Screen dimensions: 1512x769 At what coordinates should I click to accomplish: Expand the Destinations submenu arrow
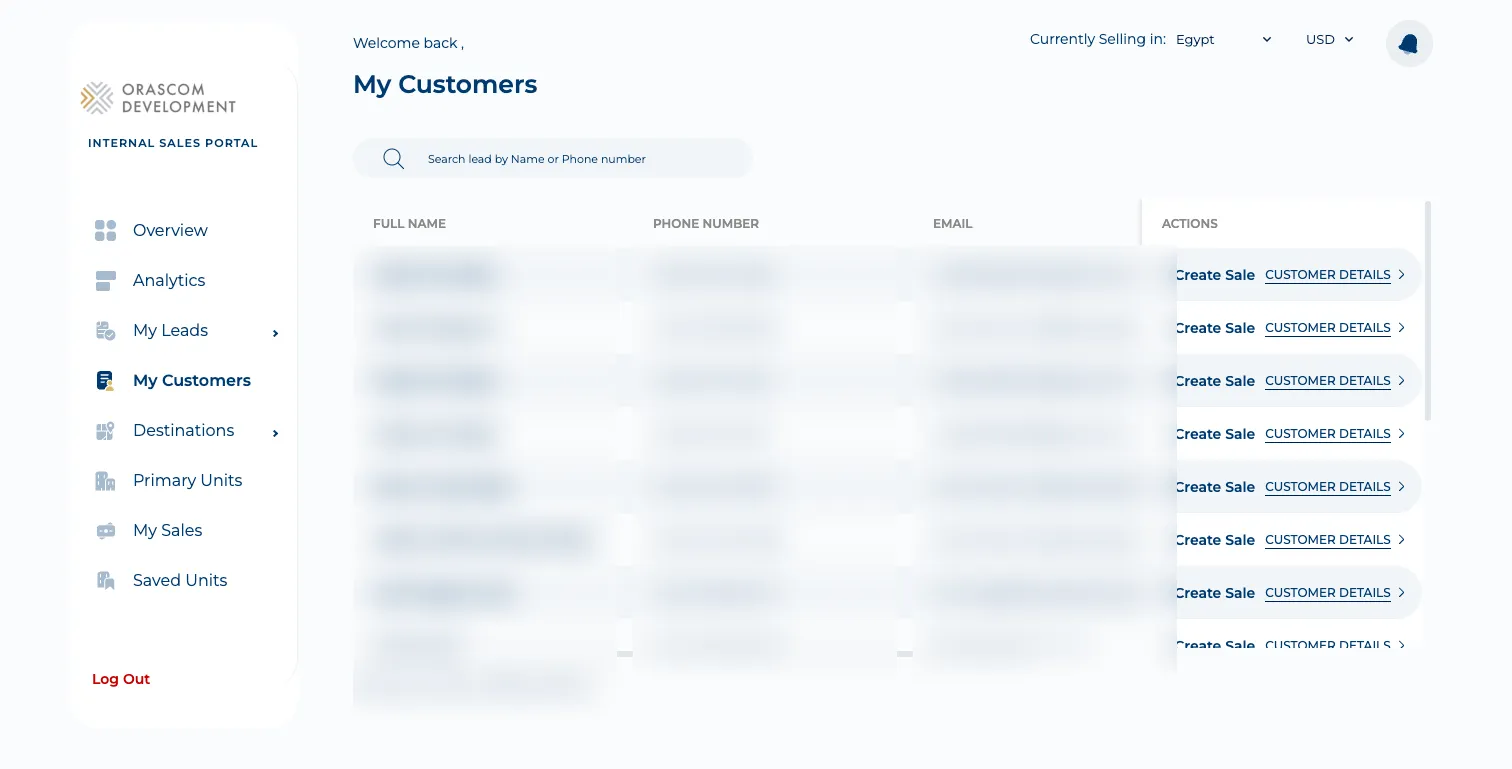point(275,433)
